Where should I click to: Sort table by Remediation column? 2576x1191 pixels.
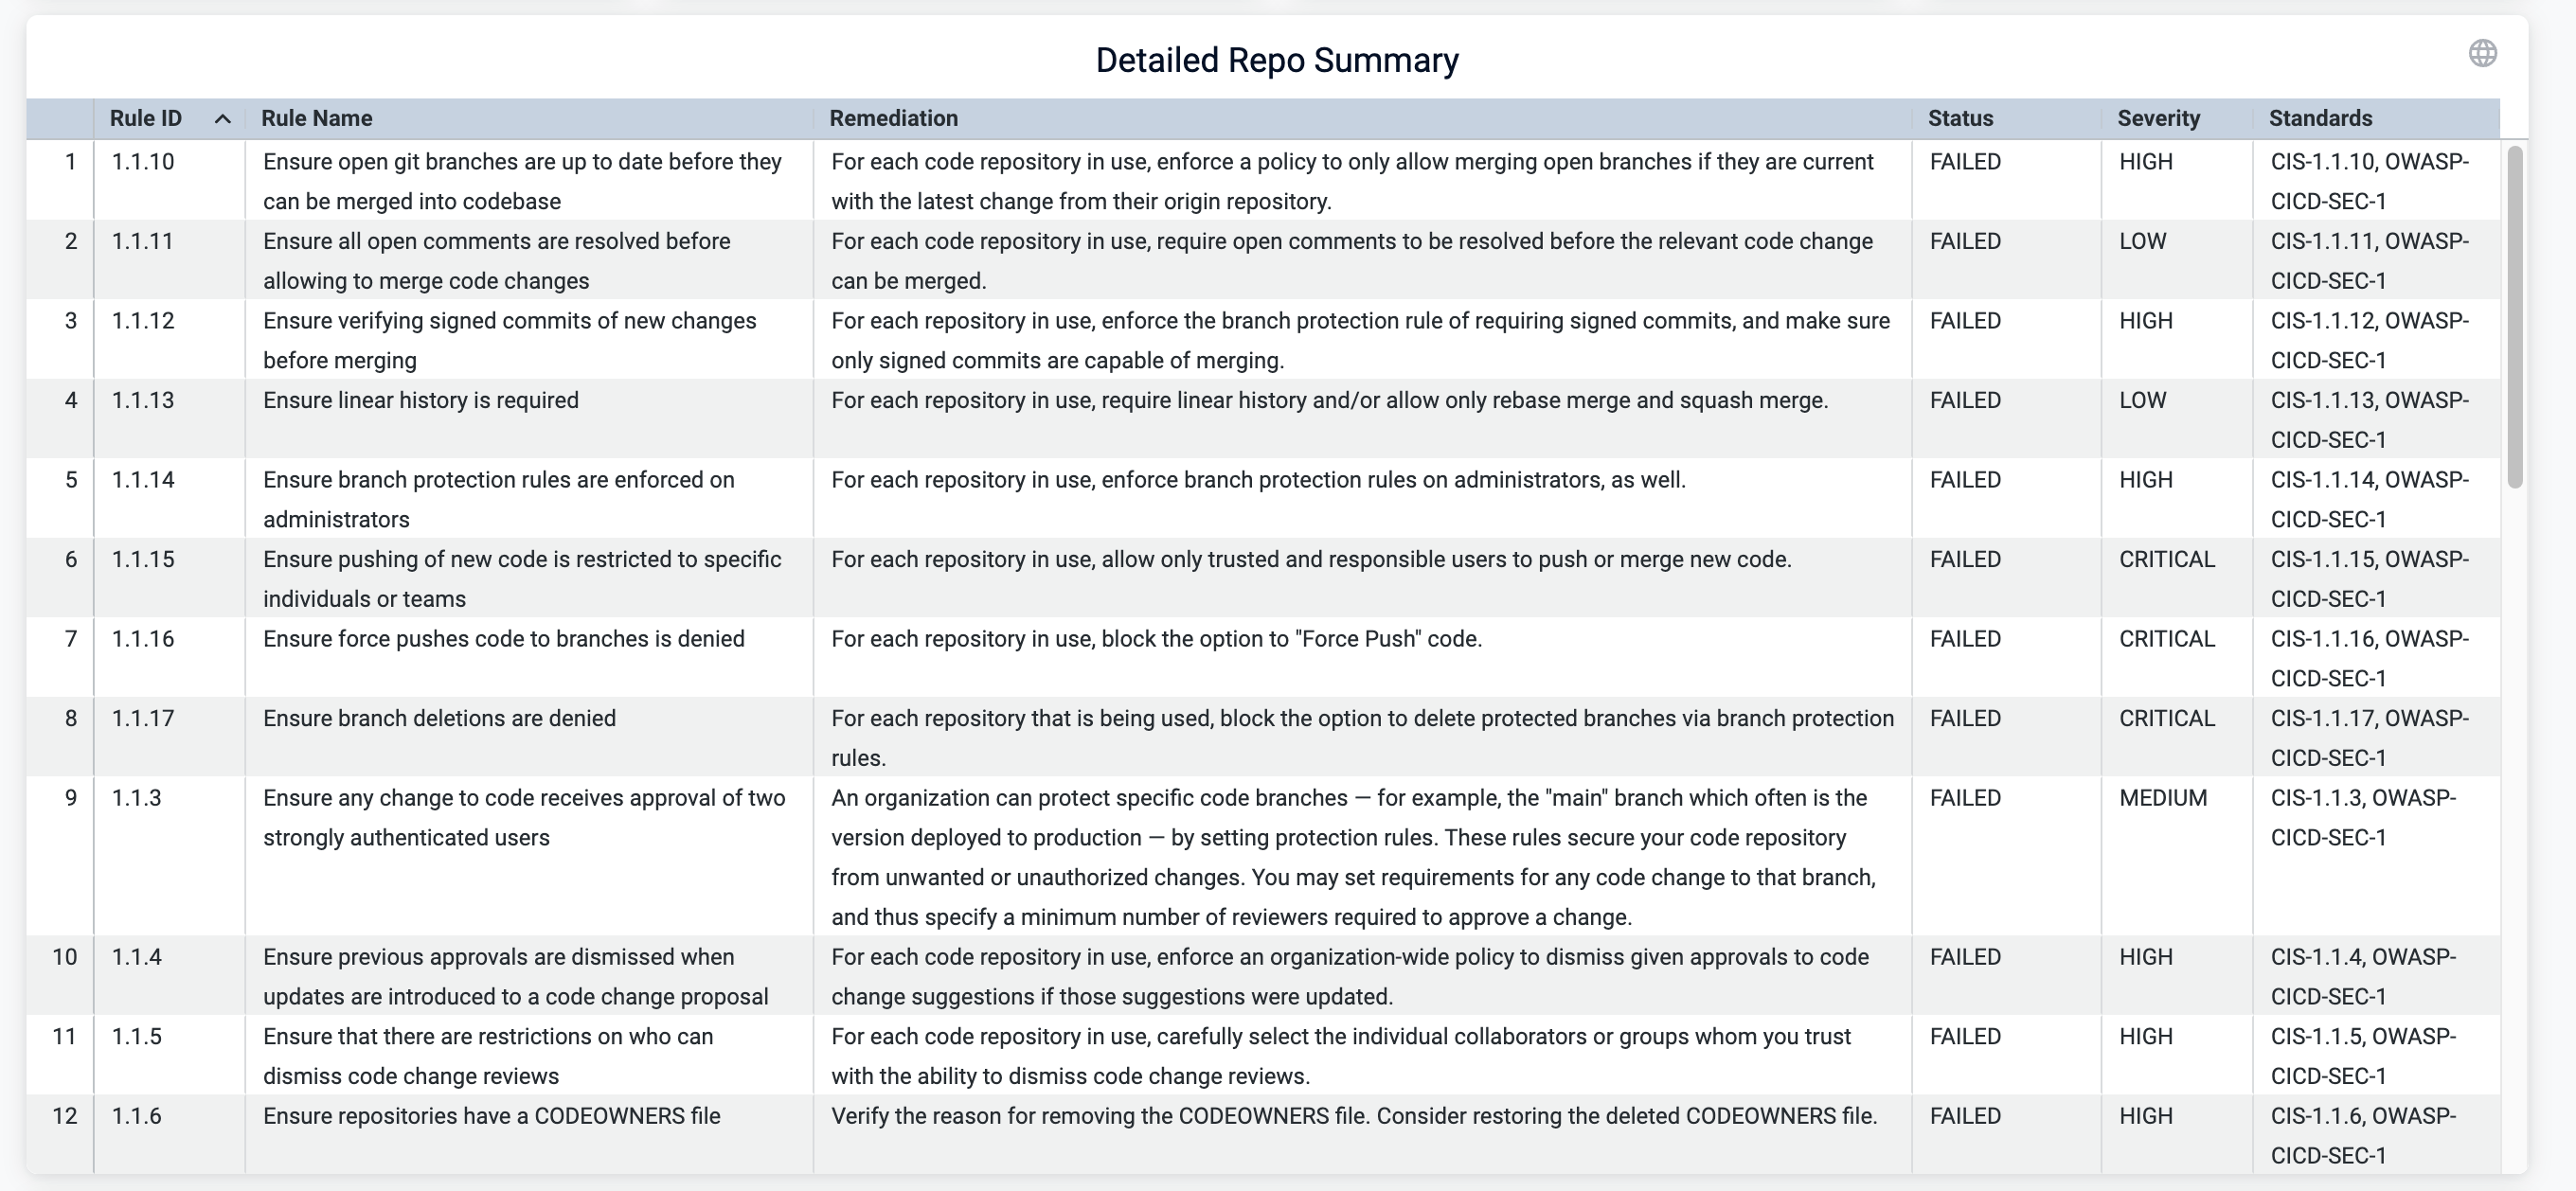coord(893,118)
